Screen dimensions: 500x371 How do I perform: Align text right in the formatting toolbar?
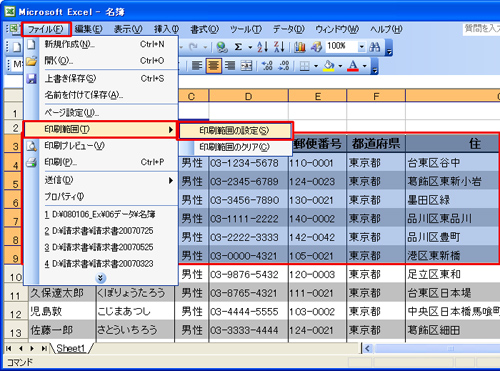coord(230,66)
